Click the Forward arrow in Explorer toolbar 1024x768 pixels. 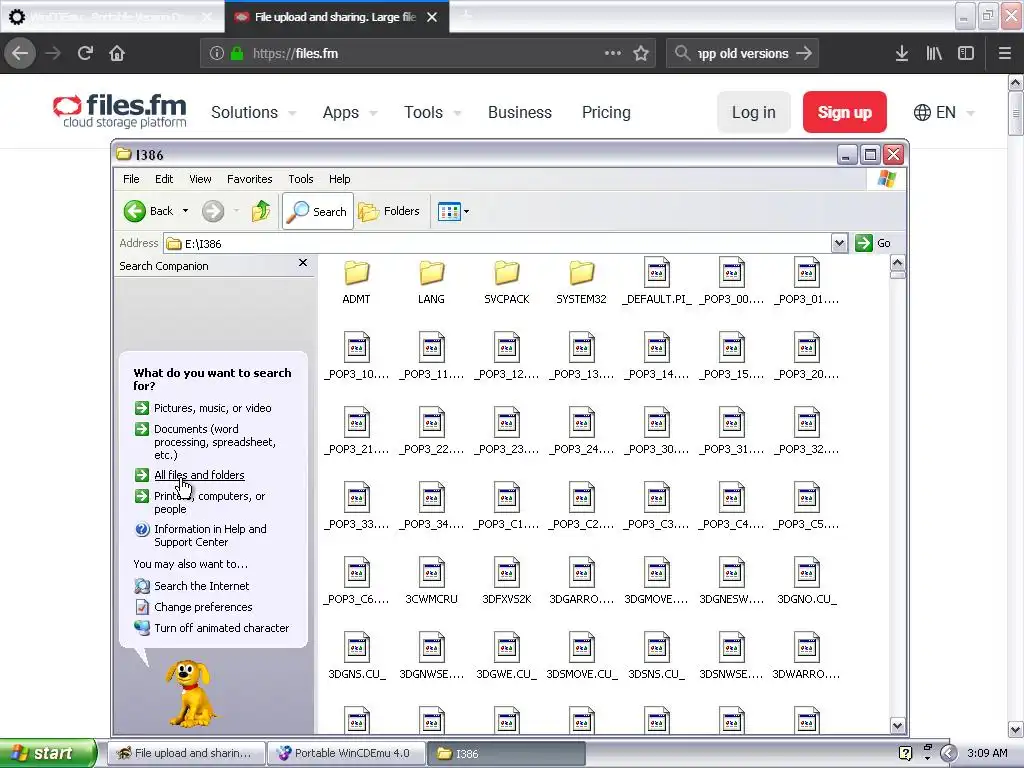tap(213, 211)
